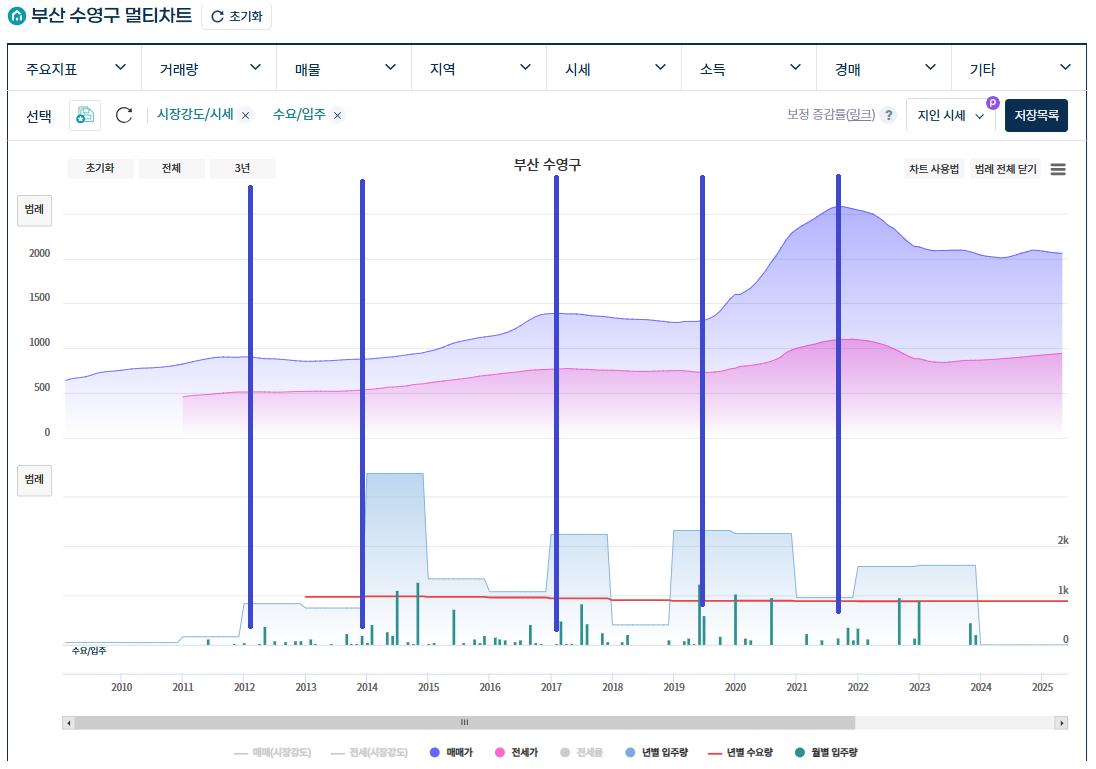Click the 2022 x-axis year label

[x=858, y=687]
